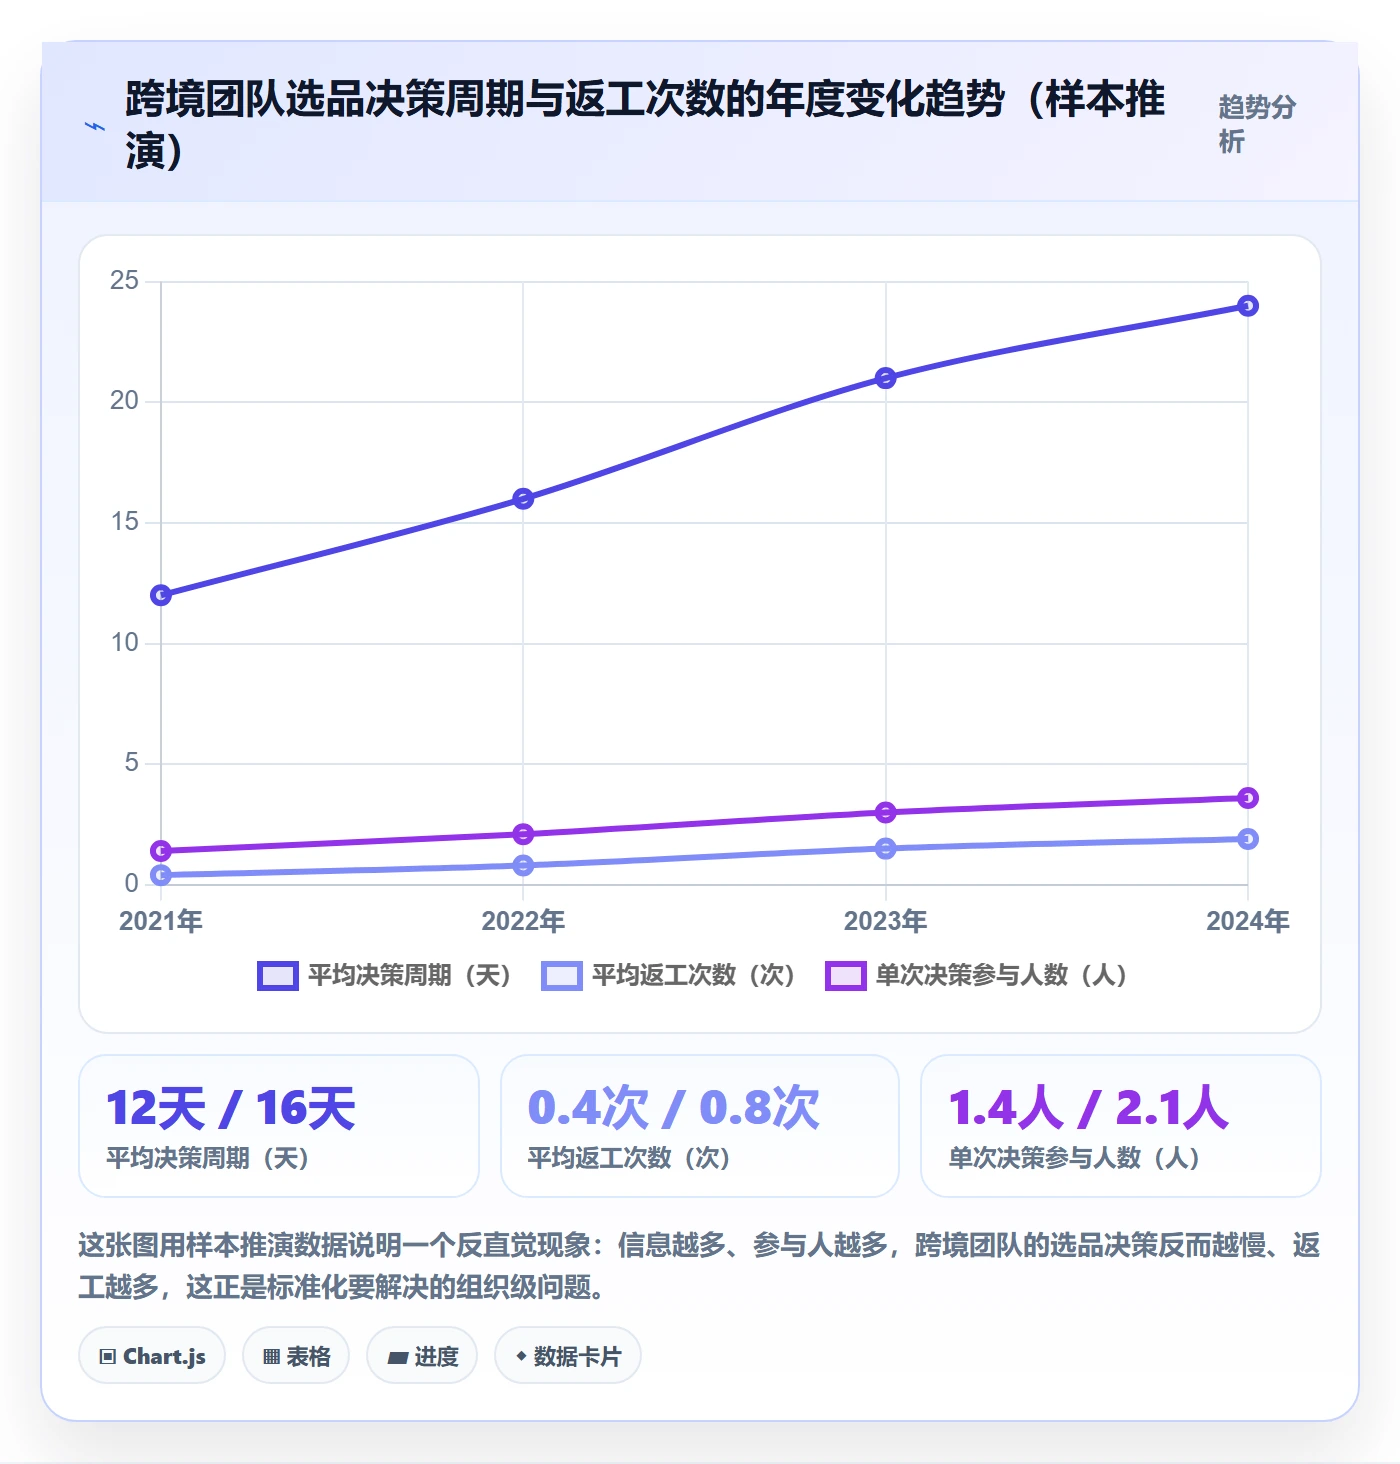The image size is (1400, 1464).
Task: Click the 数据卡片 tag
Action: [x=568, y=1356]
